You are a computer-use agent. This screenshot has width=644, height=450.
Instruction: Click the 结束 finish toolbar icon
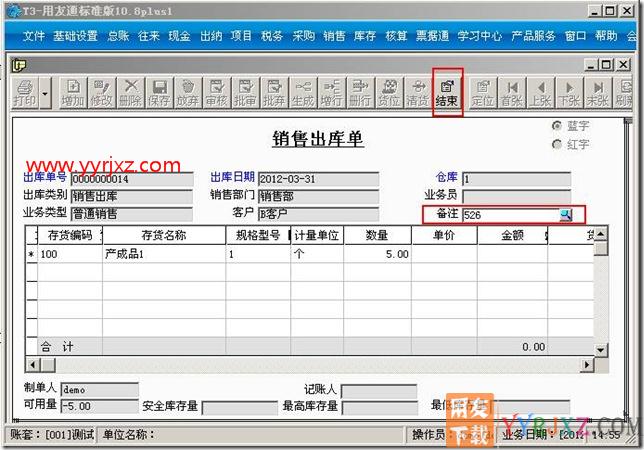(447, 93)
